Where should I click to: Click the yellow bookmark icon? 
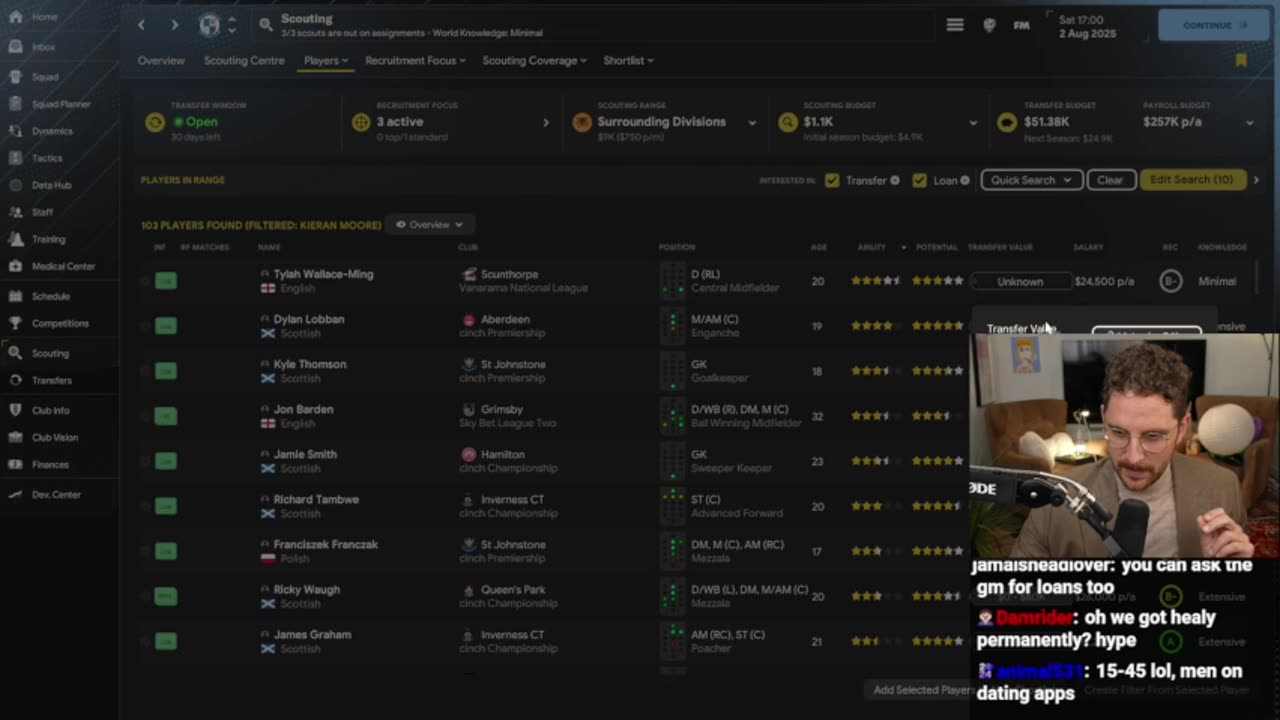click(x=1241, y=61)
